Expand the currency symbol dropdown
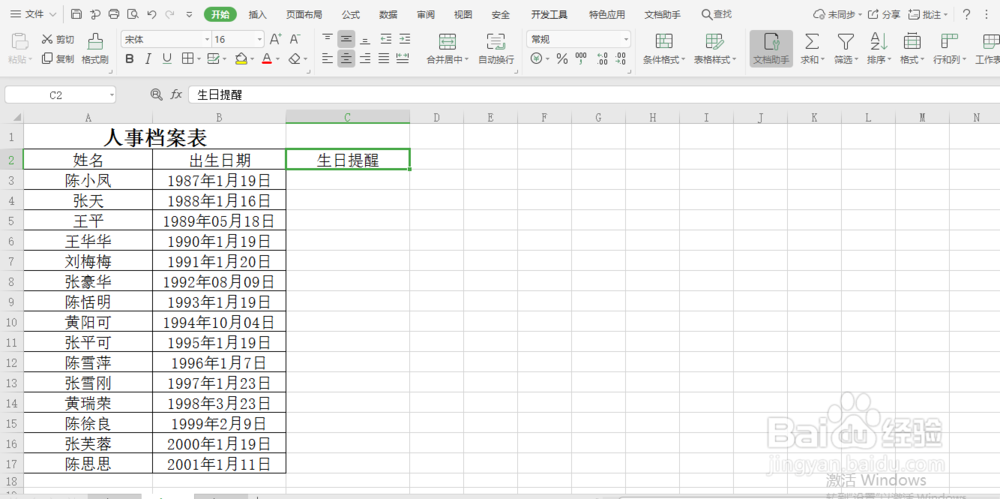The width and height of the screenshot is (1000, 499). 547,59
